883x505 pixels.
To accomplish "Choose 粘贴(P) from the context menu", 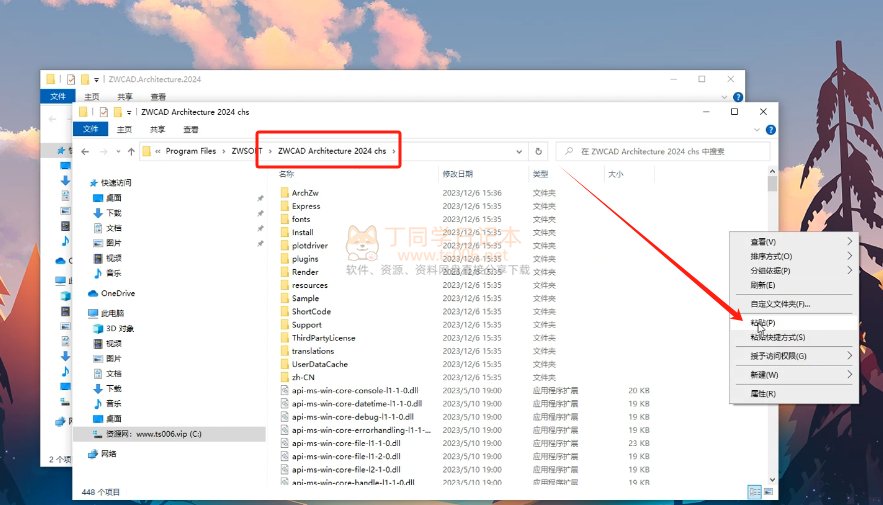I will [x=763, y=323].
